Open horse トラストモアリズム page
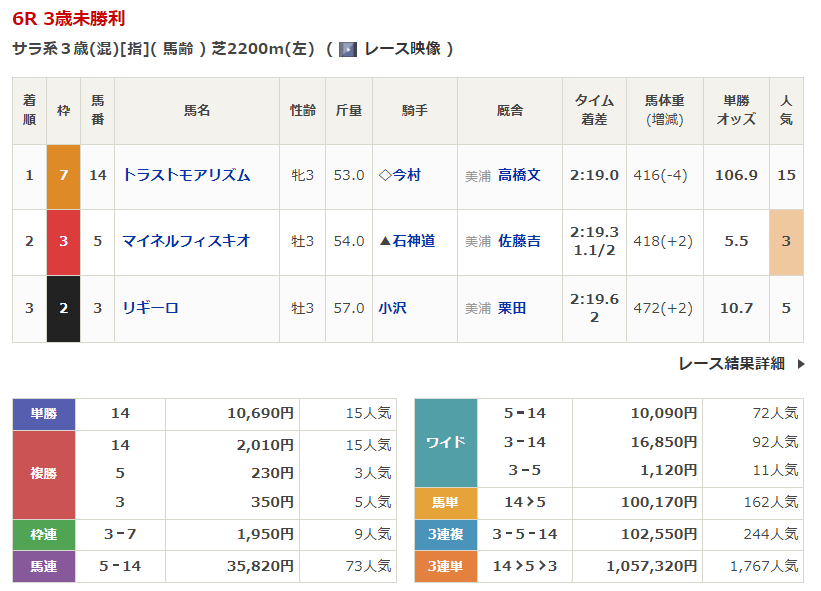The height and width of the screenshot is (591, 821). pos(186,175)
